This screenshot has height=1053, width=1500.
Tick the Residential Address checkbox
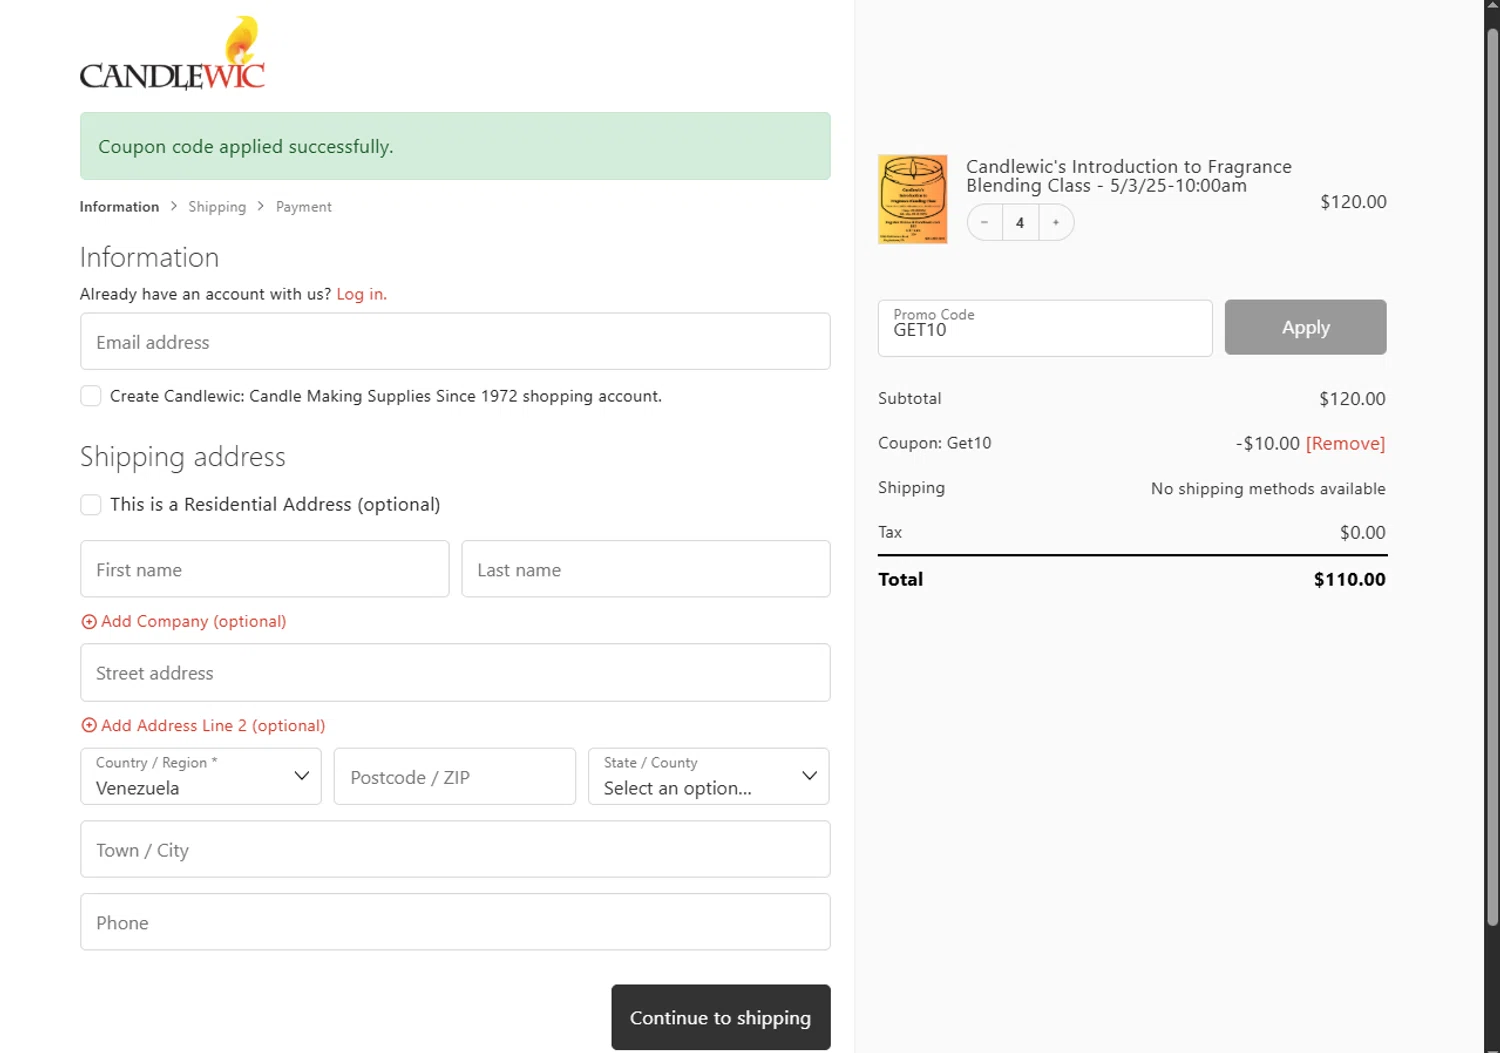click(91, 505)
